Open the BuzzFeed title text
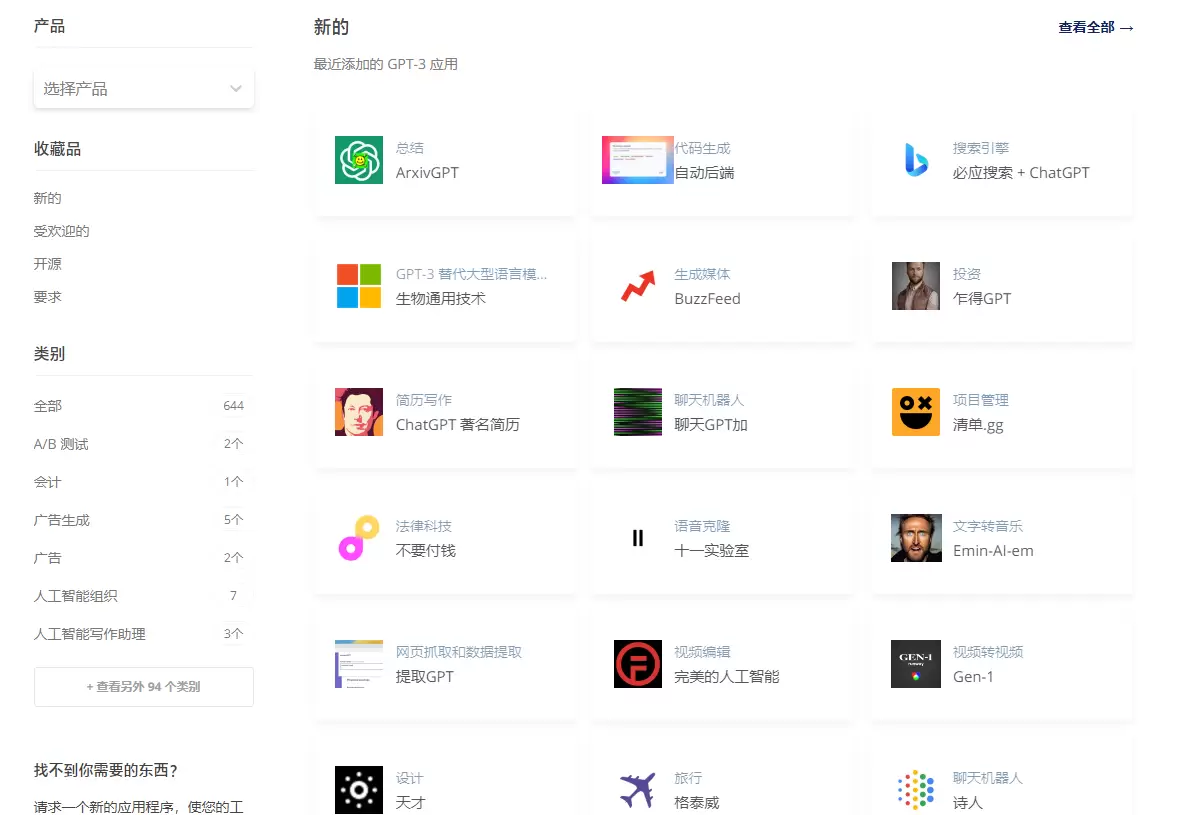This screenshot has width=1181, height=815. (x=707, y=299)
